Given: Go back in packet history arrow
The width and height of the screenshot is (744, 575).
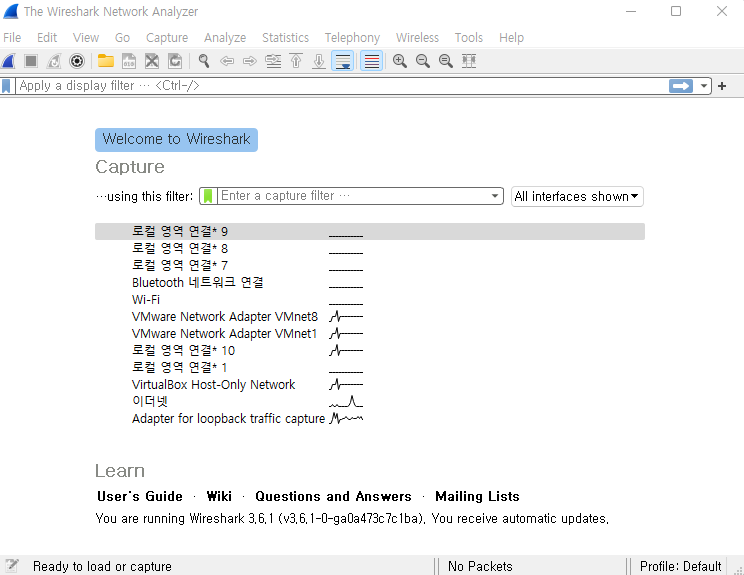Looking at the screenshot, I should (227, 61).
